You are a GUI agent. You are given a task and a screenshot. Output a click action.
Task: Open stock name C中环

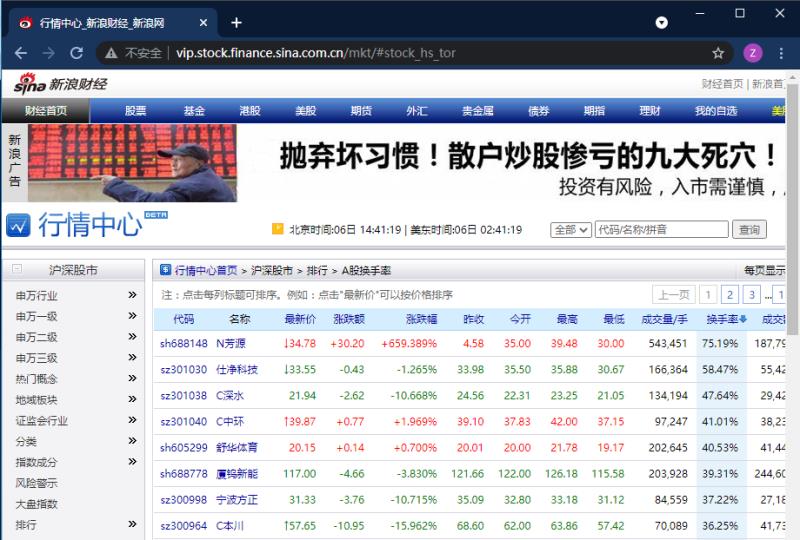click(230, 422)
